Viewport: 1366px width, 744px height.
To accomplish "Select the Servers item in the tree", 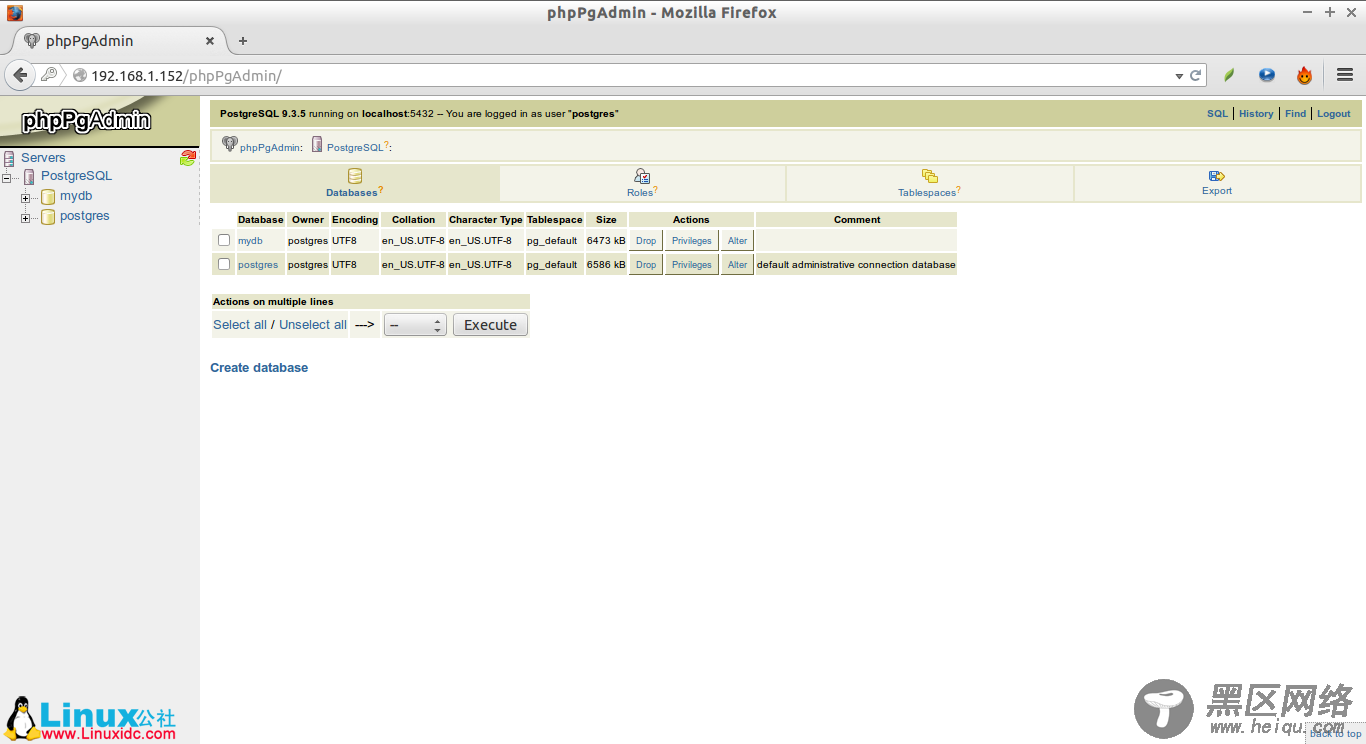I will pos(43,158).
